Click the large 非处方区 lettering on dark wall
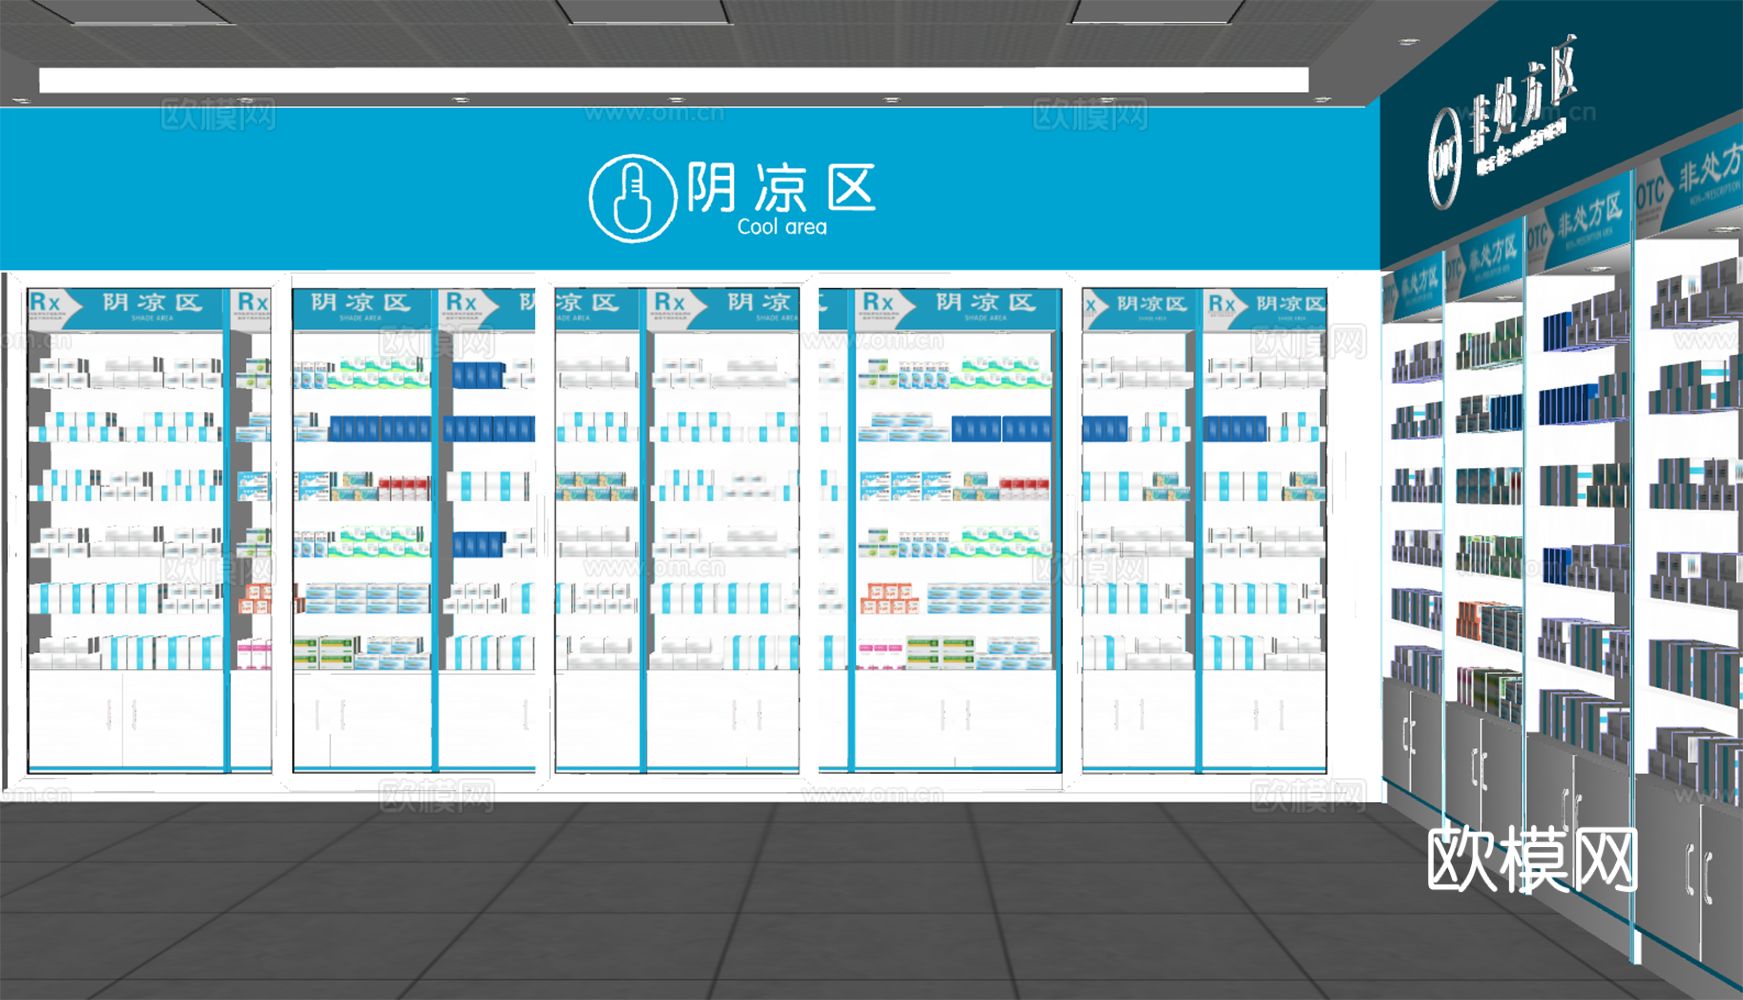 point(1523,96)
